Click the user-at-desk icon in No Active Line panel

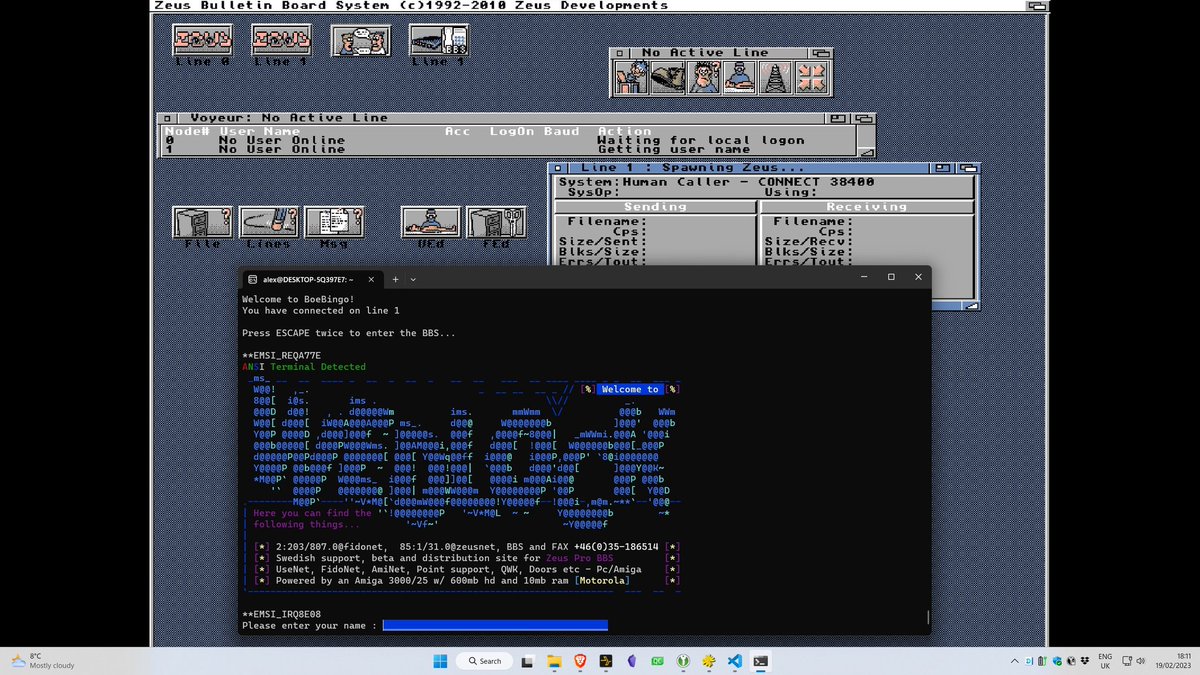tap(739, 76)
